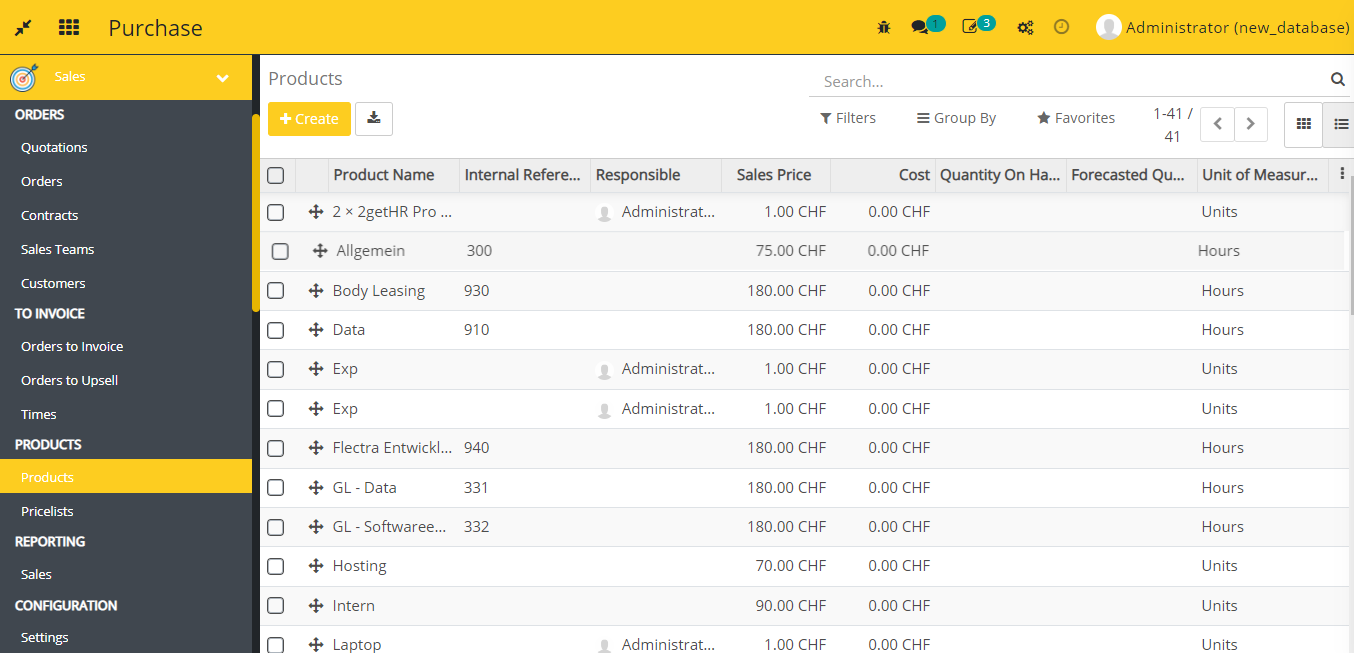Image resolution: width=1354 pixels, height=653 pixels.
Task: Open Pricelists in the sidebar
Action: point(47,511)
